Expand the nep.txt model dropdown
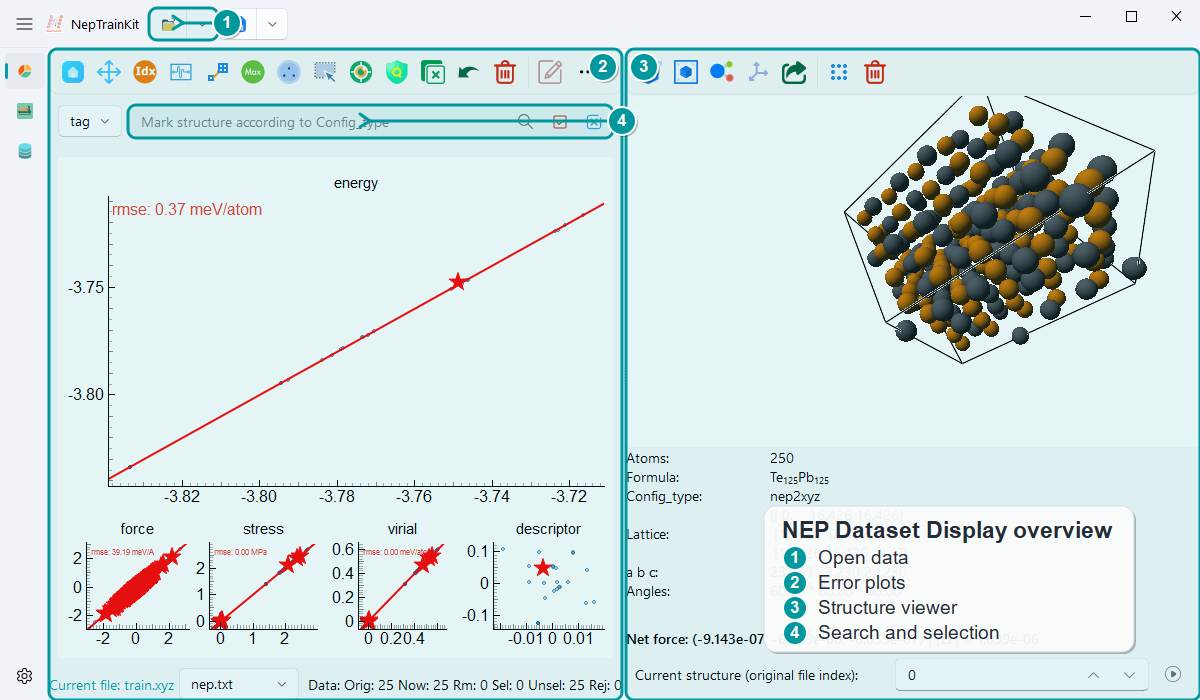Image resolution: width=1200 pixels, height=700 pixels. point(238,684)
